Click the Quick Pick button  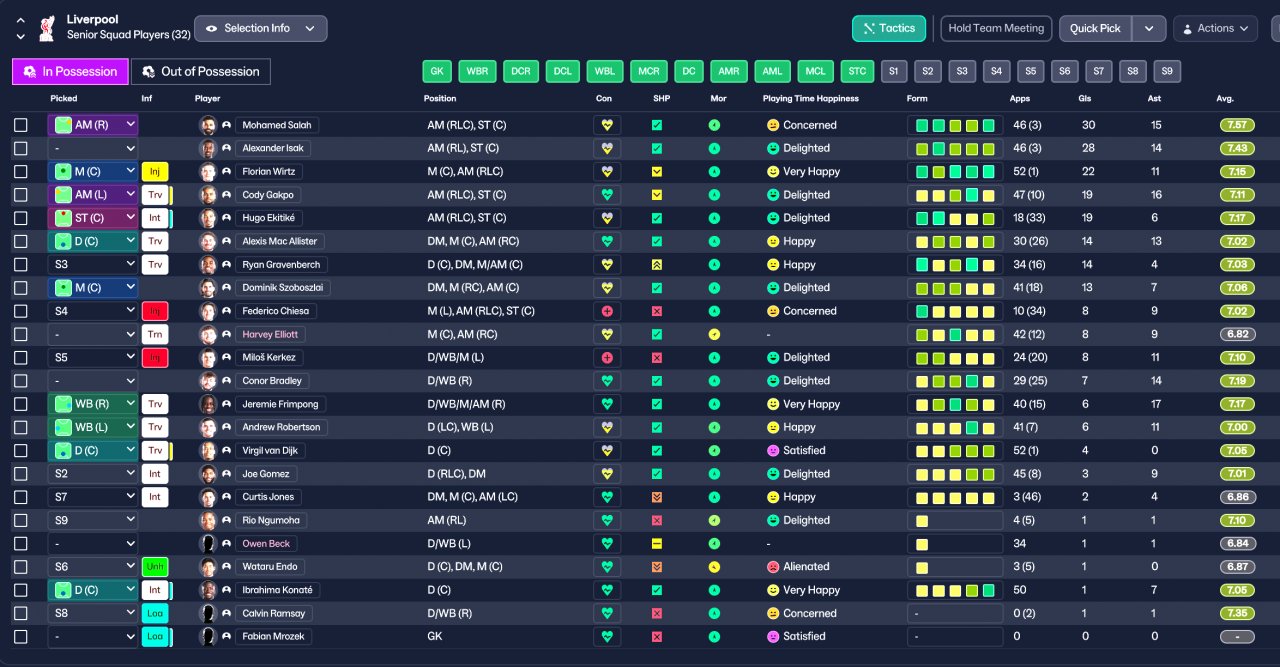1095,28
